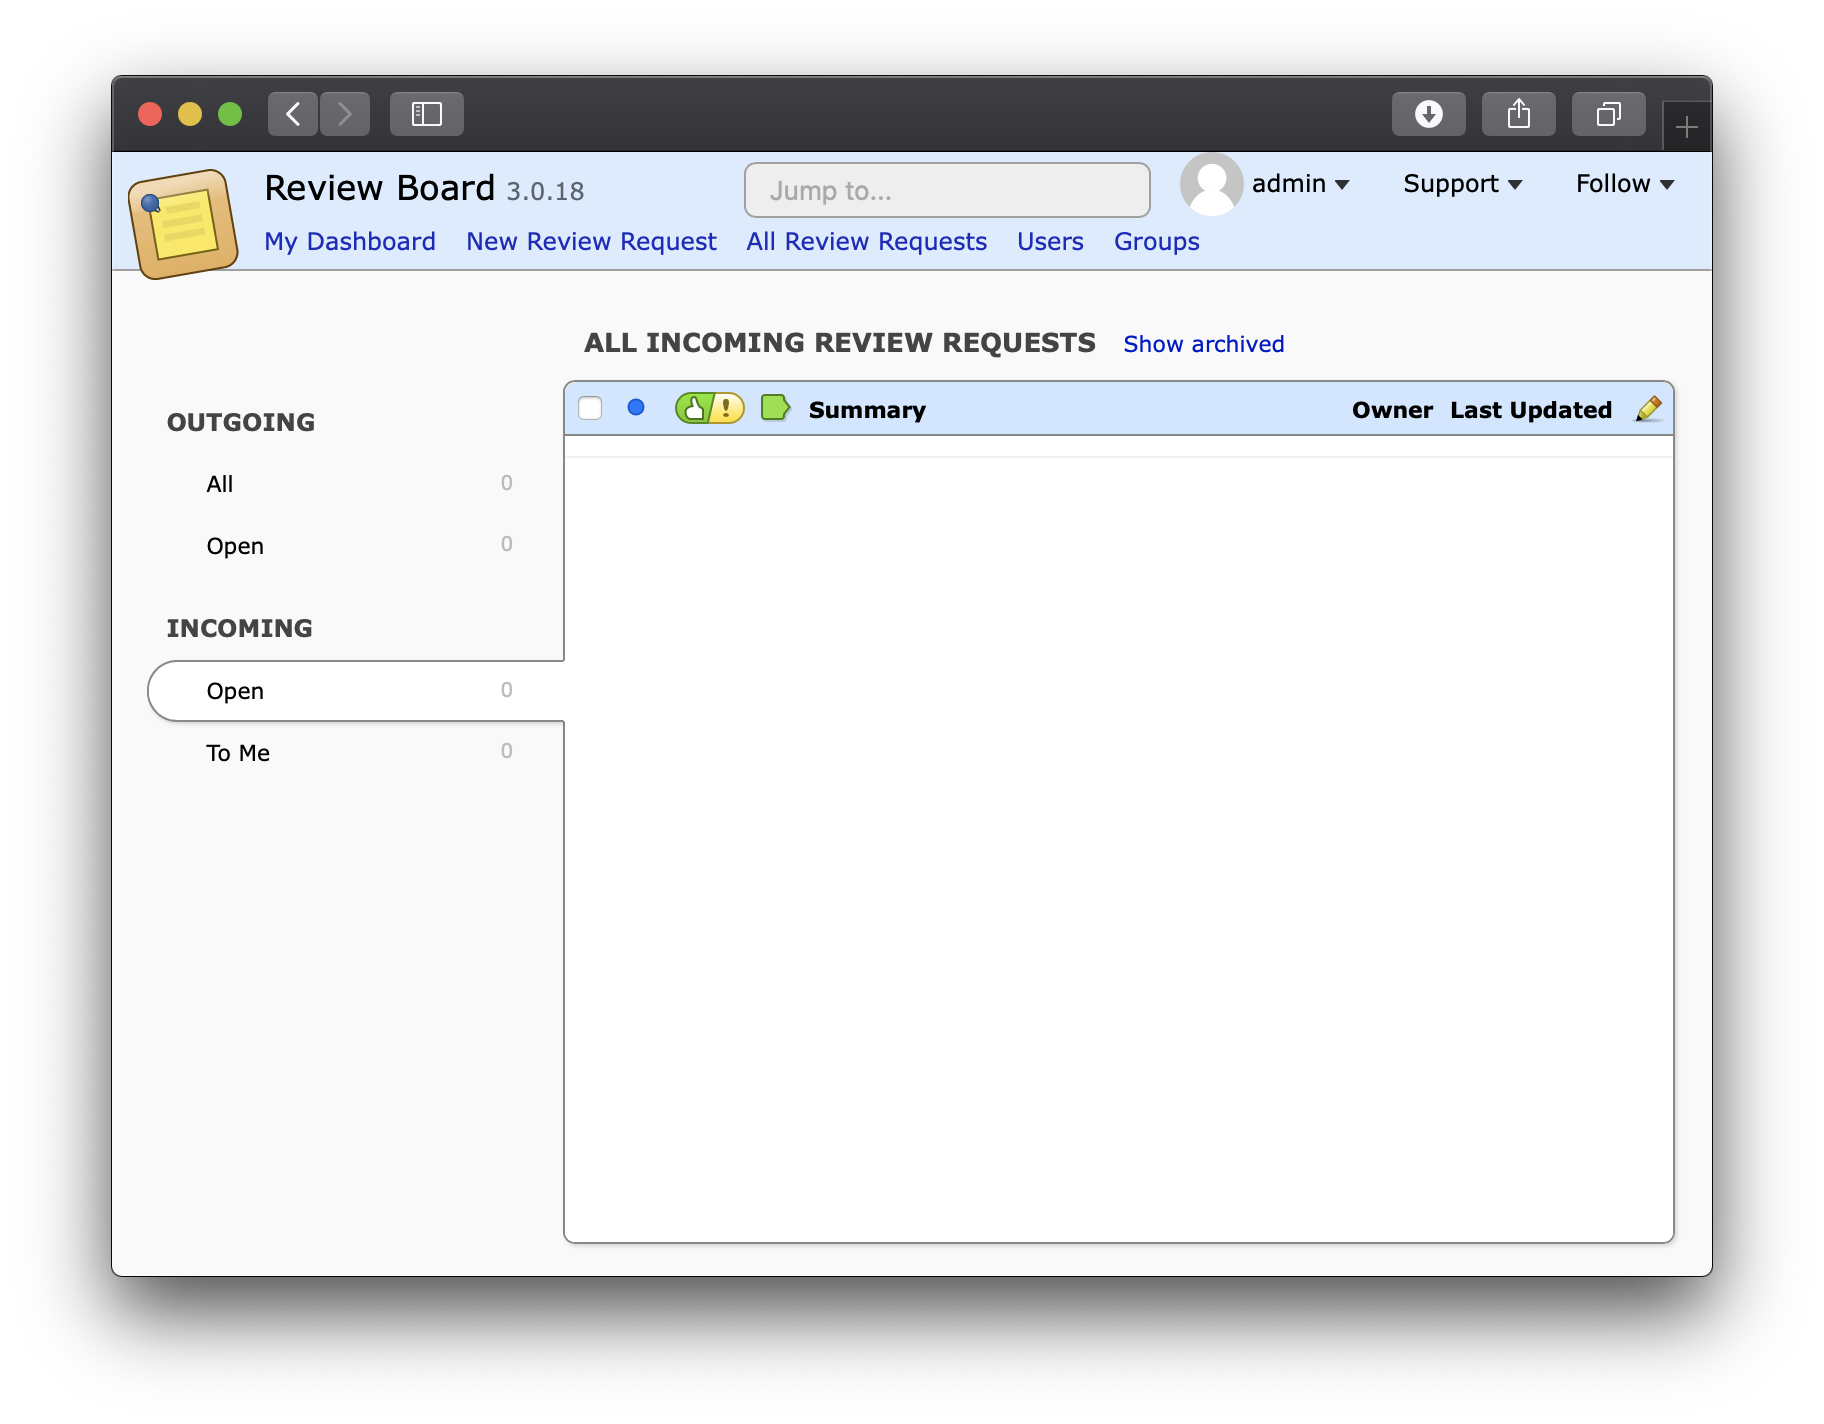Click the admin user avatar
The height and width of the screenshot is (1424, 1824).
point(1211,184)
